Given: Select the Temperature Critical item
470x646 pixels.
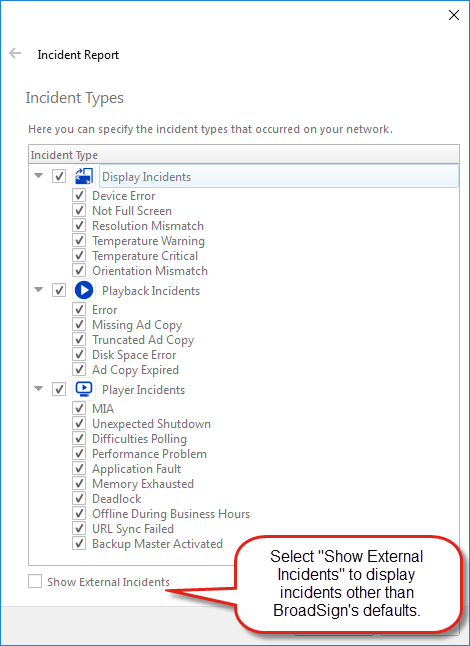Looking at the screenshot, I should click(145, 256).
